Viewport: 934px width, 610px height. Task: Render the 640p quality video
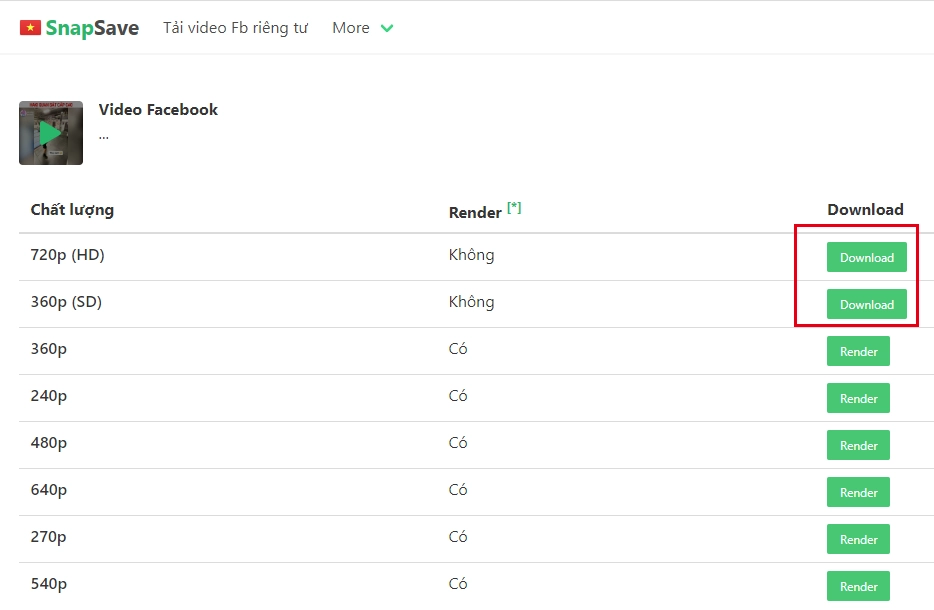pos(858,492)
